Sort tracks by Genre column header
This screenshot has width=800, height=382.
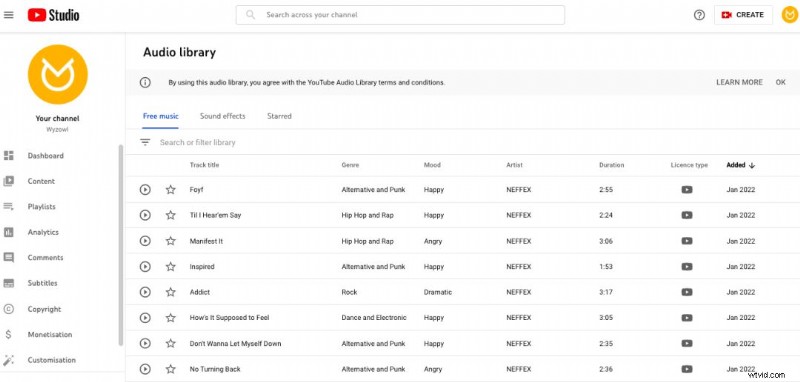click(350, 165)
